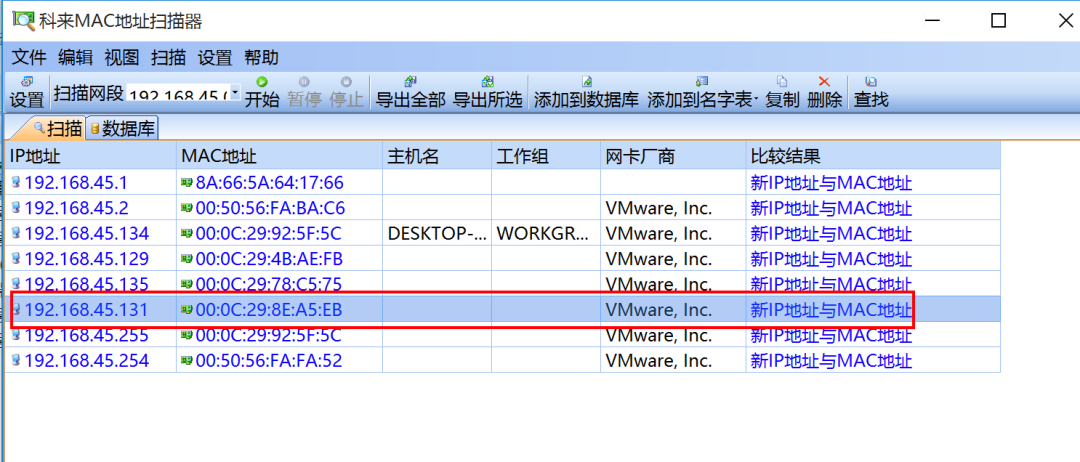Viewport: 1080px width, 462px height.
Task: Click the 扫描网段 address input field
Action: click(178, 92)
